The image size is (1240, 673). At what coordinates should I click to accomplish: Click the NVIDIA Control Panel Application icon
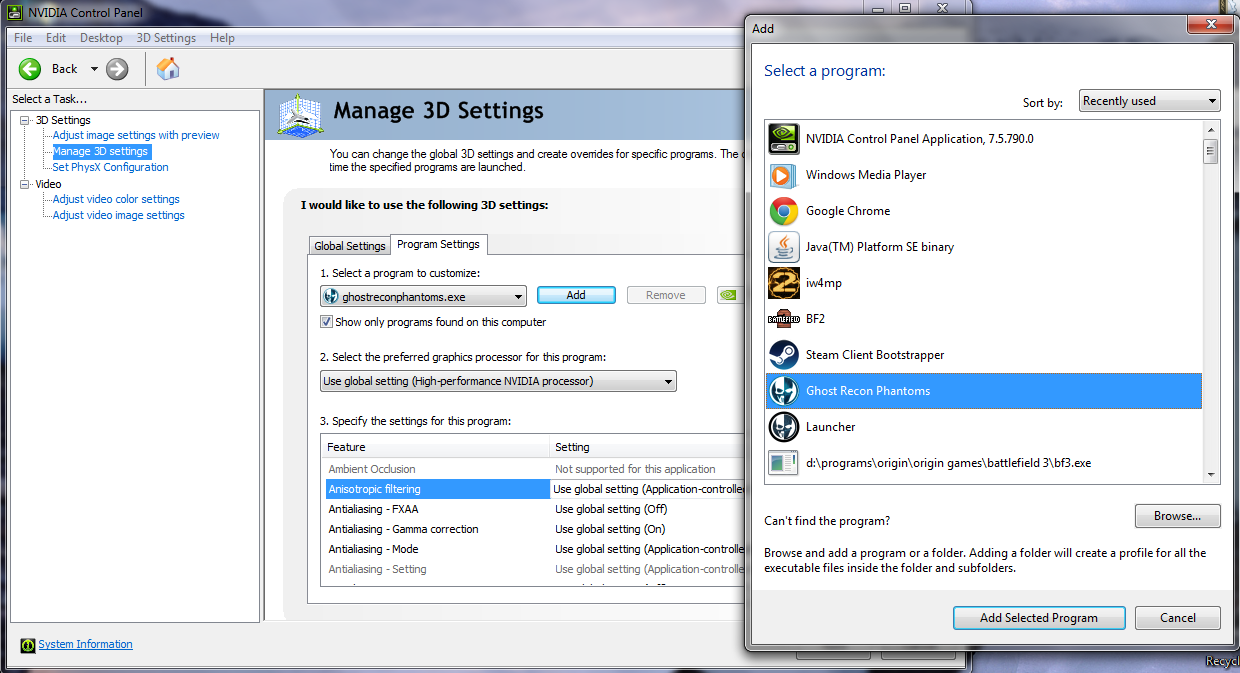[x=783, y=139]
